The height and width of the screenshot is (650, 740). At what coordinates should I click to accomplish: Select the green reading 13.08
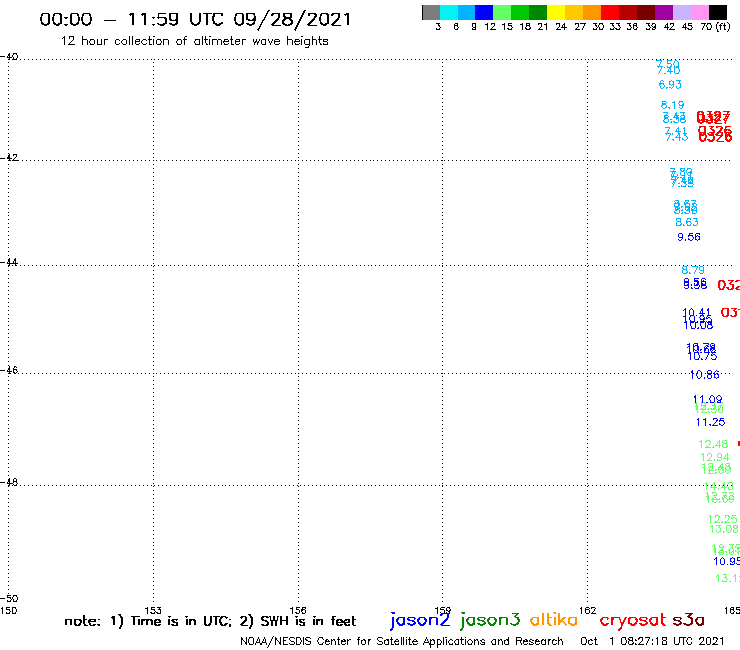point(724,529)
